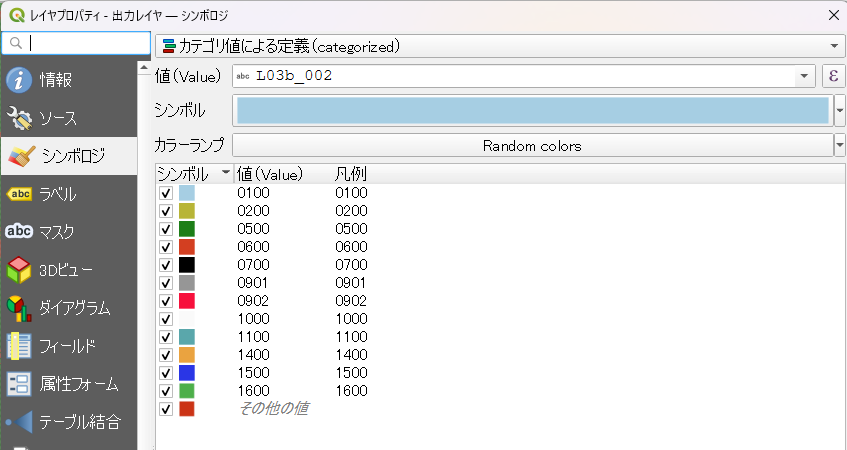Uncheck the 0600 category checkbox

(x=166, y=247)
